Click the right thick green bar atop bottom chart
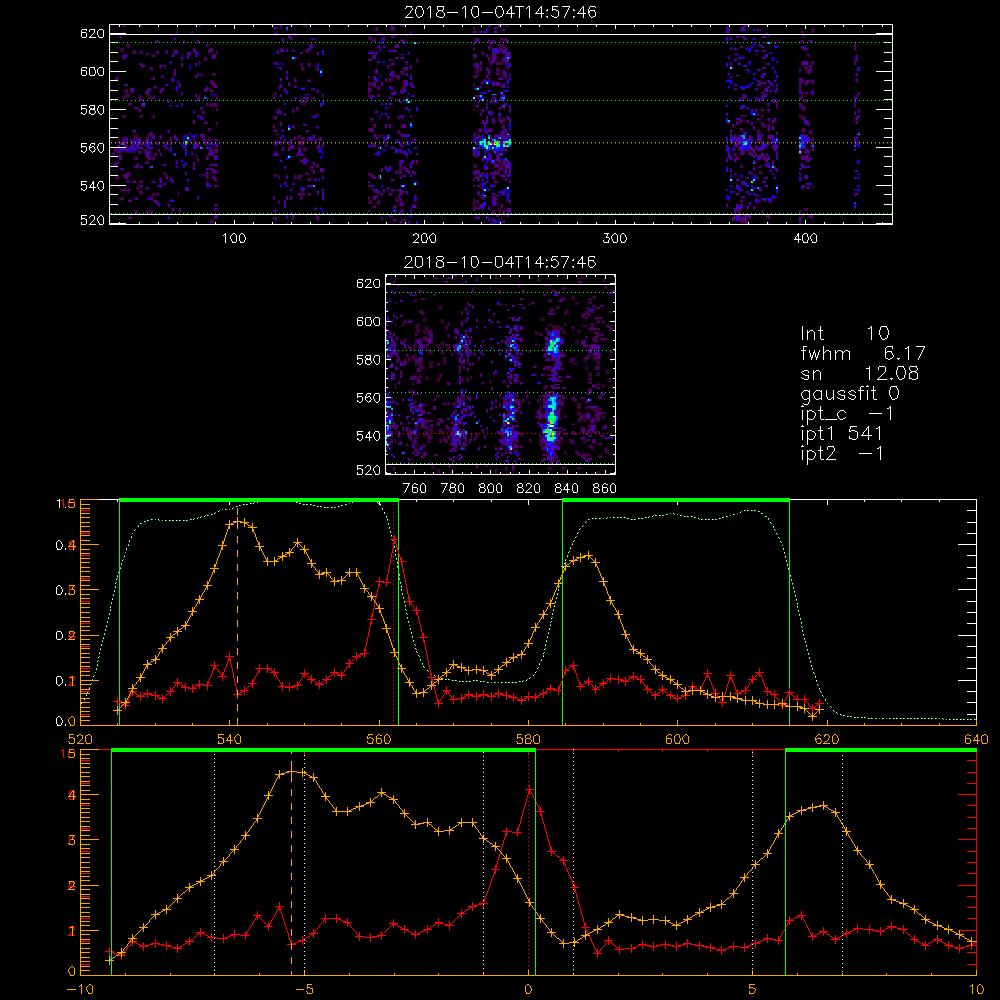Image resolution: width=1000 pixels, height=1000 pixels. [881, 750]
